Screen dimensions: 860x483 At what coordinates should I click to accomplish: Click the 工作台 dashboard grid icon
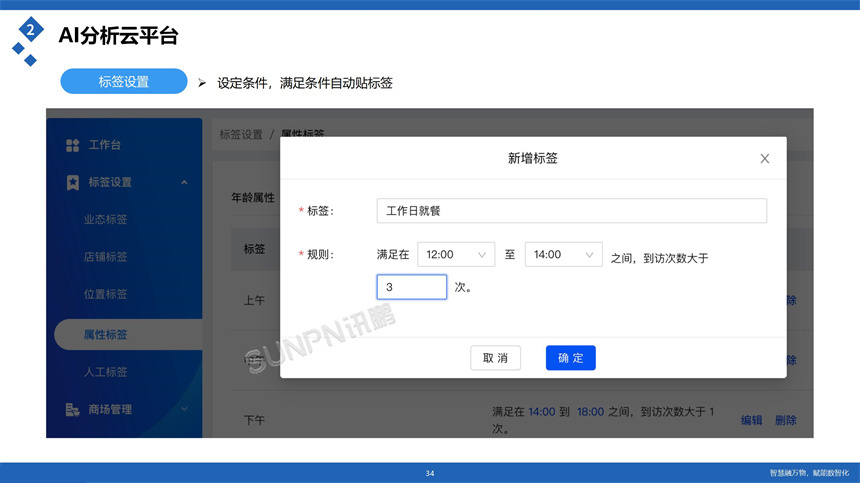(72, 145)
